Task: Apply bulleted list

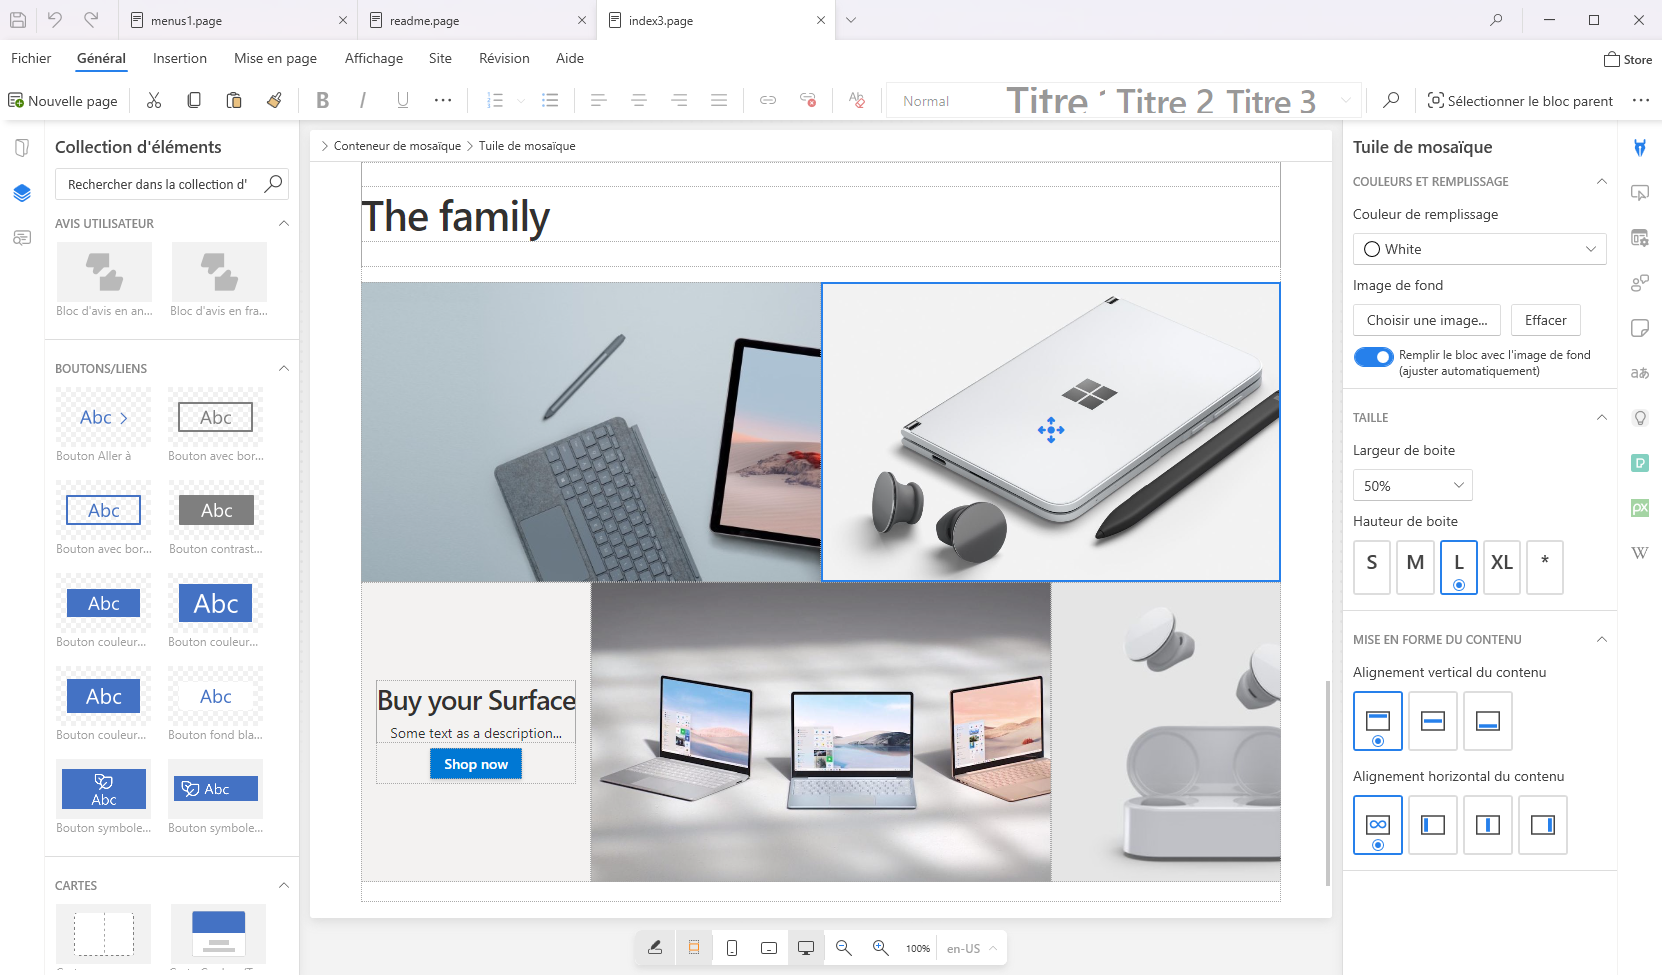Action: coord(550,100)
